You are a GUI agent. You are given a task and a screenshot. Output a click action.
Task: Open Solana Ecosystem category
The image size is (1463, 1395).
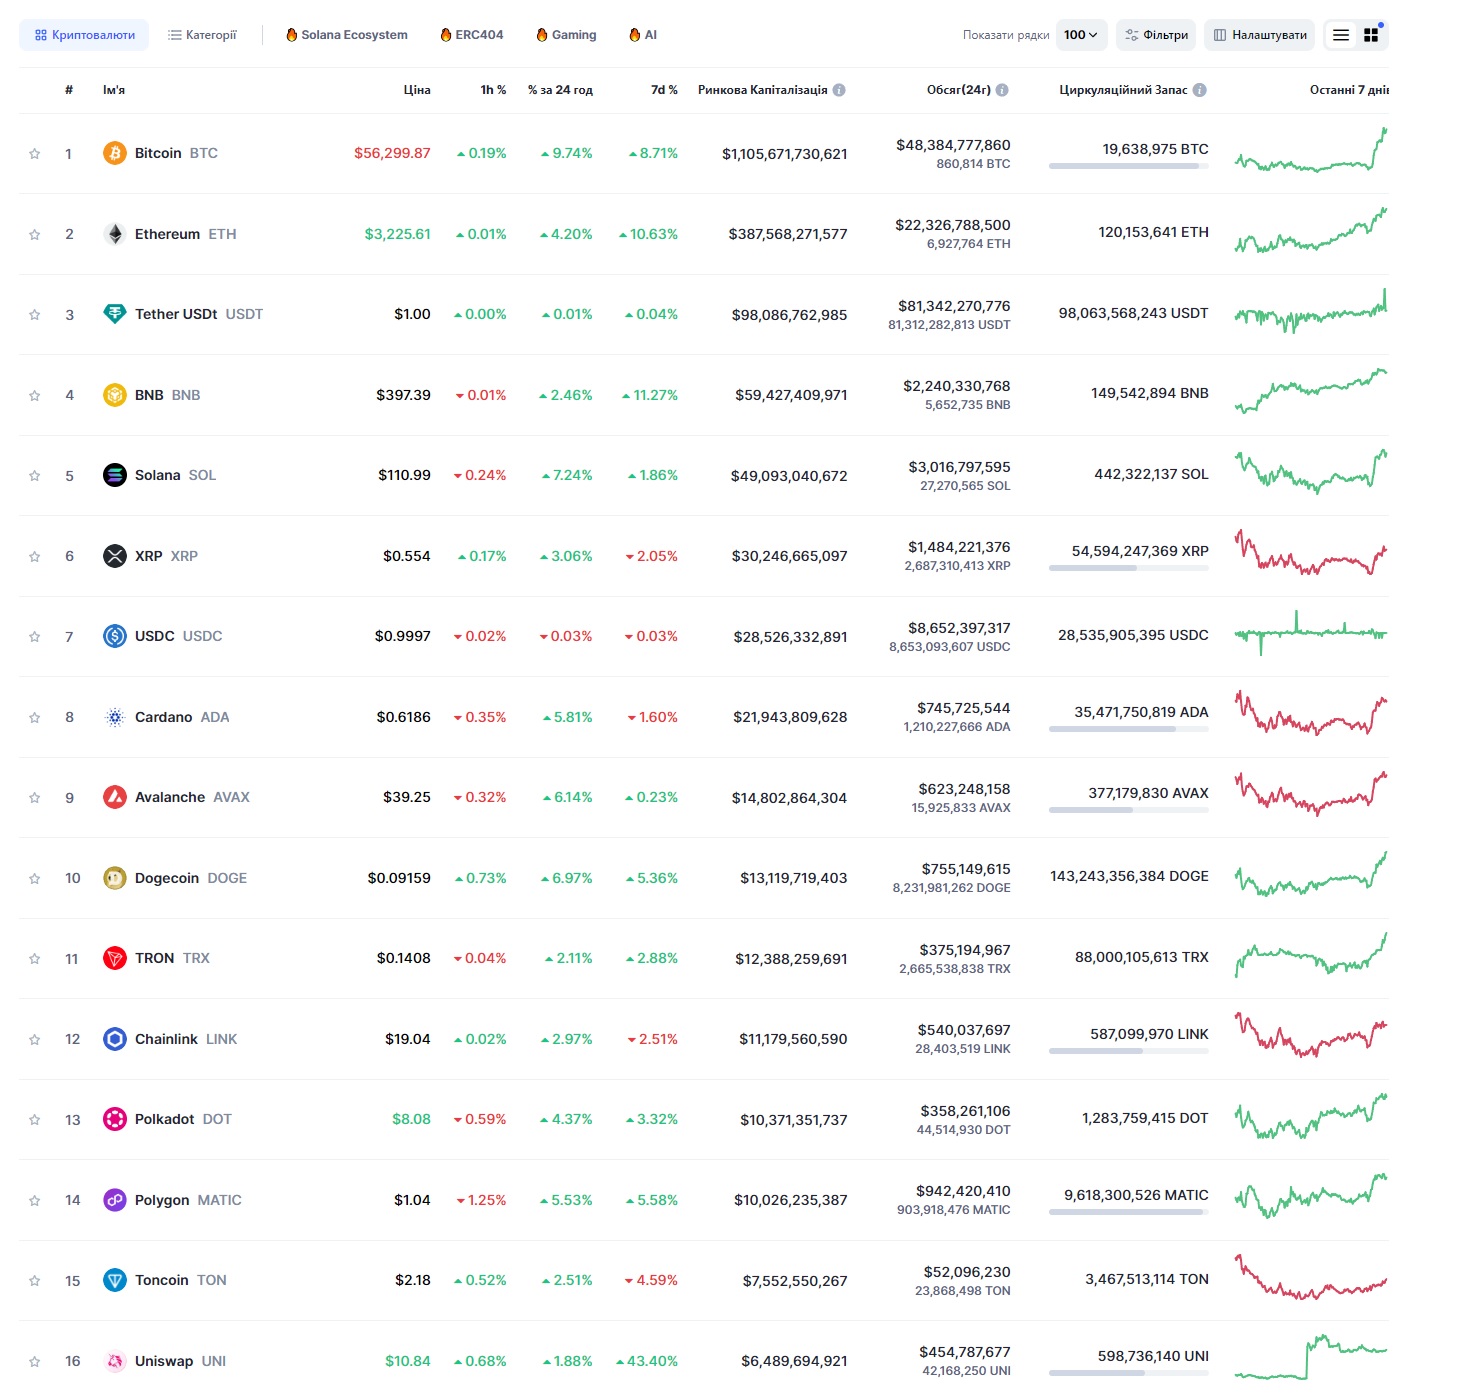coord(347,35)
